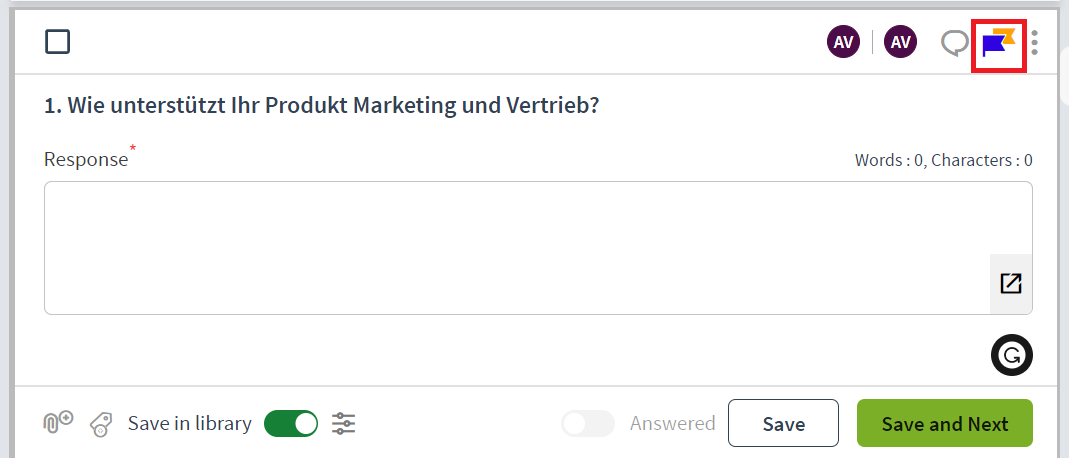Click the Answered label text
The width and height of the screenshot is (1069, 458).
point(672,423)
